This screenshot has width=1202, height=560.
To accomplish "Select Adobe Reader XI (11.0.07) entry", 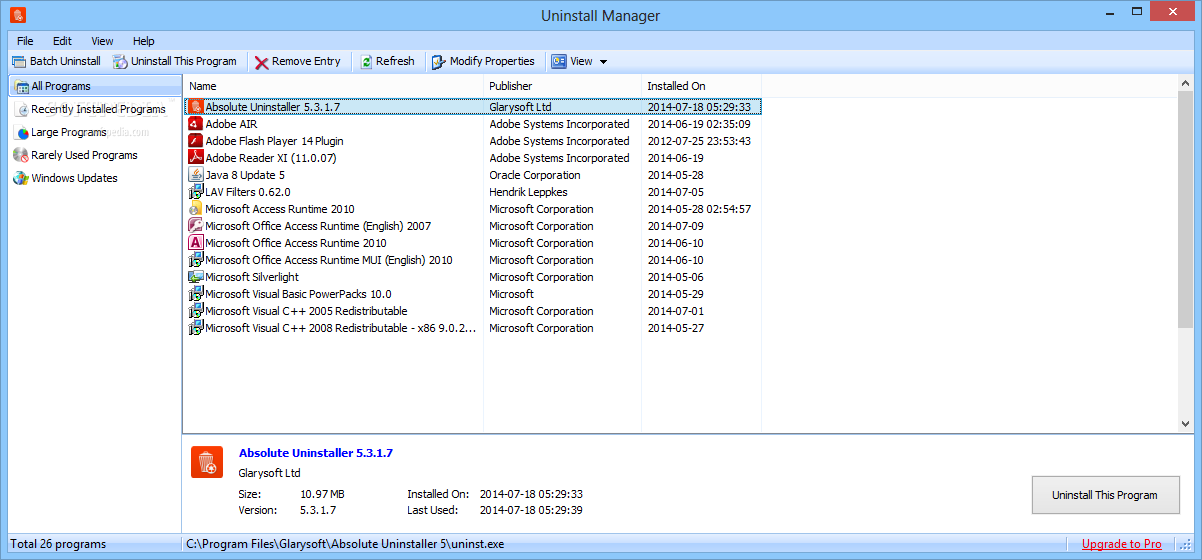I will click(271, 158).
